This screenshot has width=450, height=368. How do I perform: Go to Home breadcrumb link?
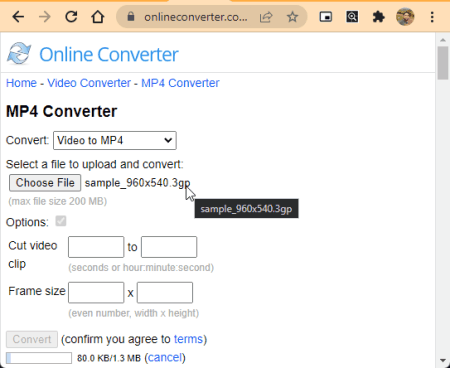coord(21,83)
